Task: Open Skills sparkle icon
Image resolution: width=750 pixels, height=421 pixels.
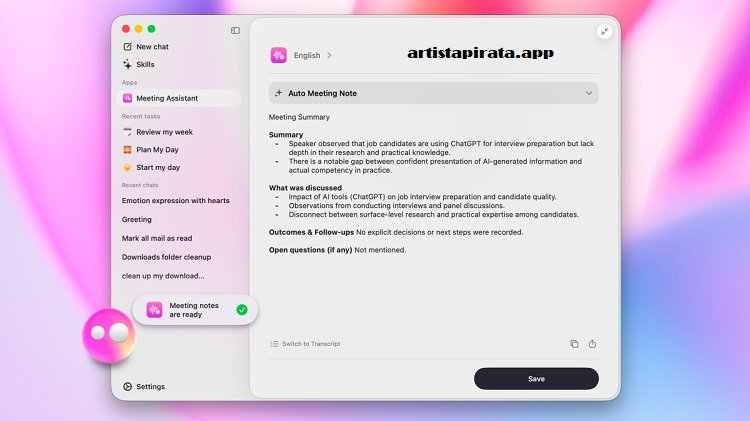Action: click(127, 64)
